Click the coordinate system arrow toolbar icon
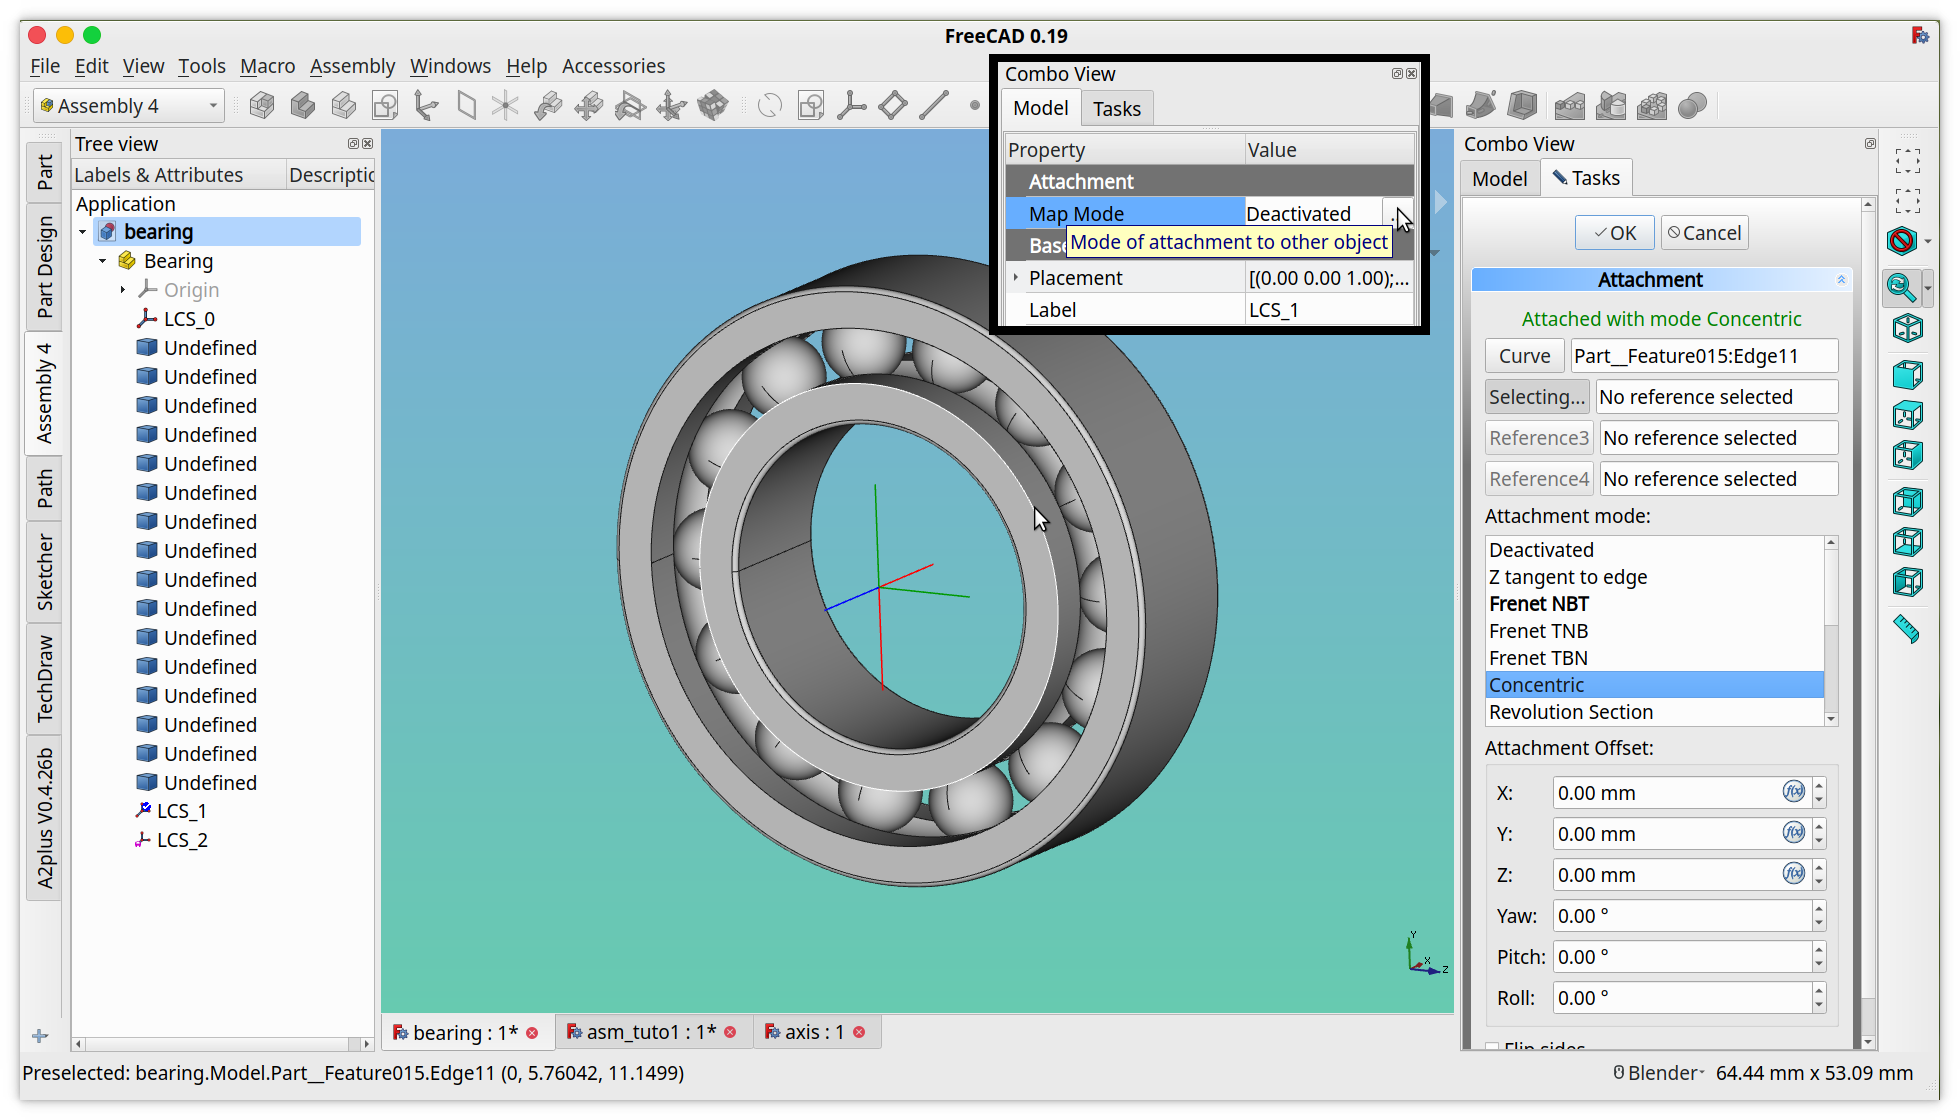This screenshot has height=1120, width=1960. coord(426,105)
